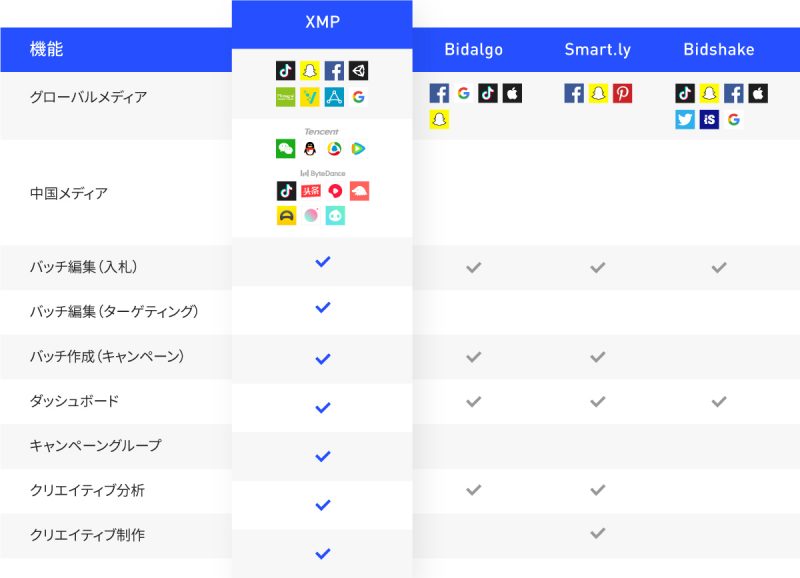Click the Snapchat icon in Smart.ly column
This screenshot has height=578, width=800.
598,93
